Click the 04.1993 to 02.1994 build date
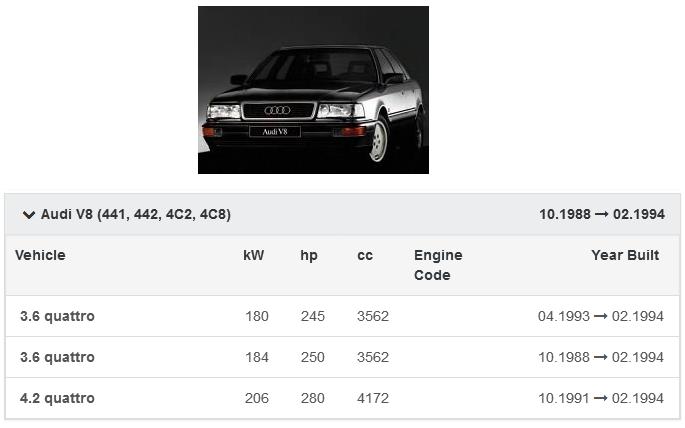Screen dimensions: 685x428 click(x=600, y=317)
